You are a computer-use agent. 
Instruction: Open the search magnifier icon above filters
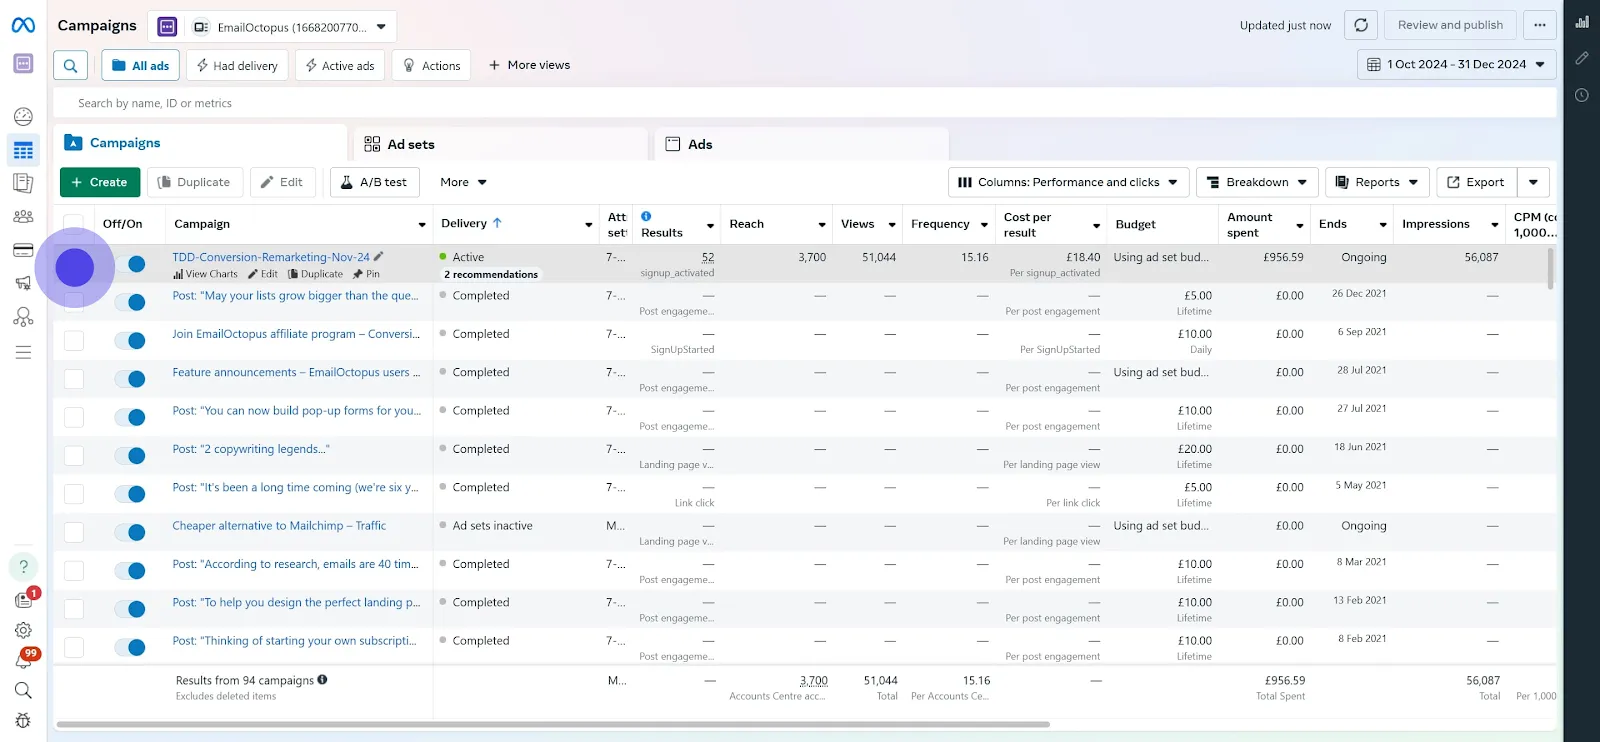[70, 66]
